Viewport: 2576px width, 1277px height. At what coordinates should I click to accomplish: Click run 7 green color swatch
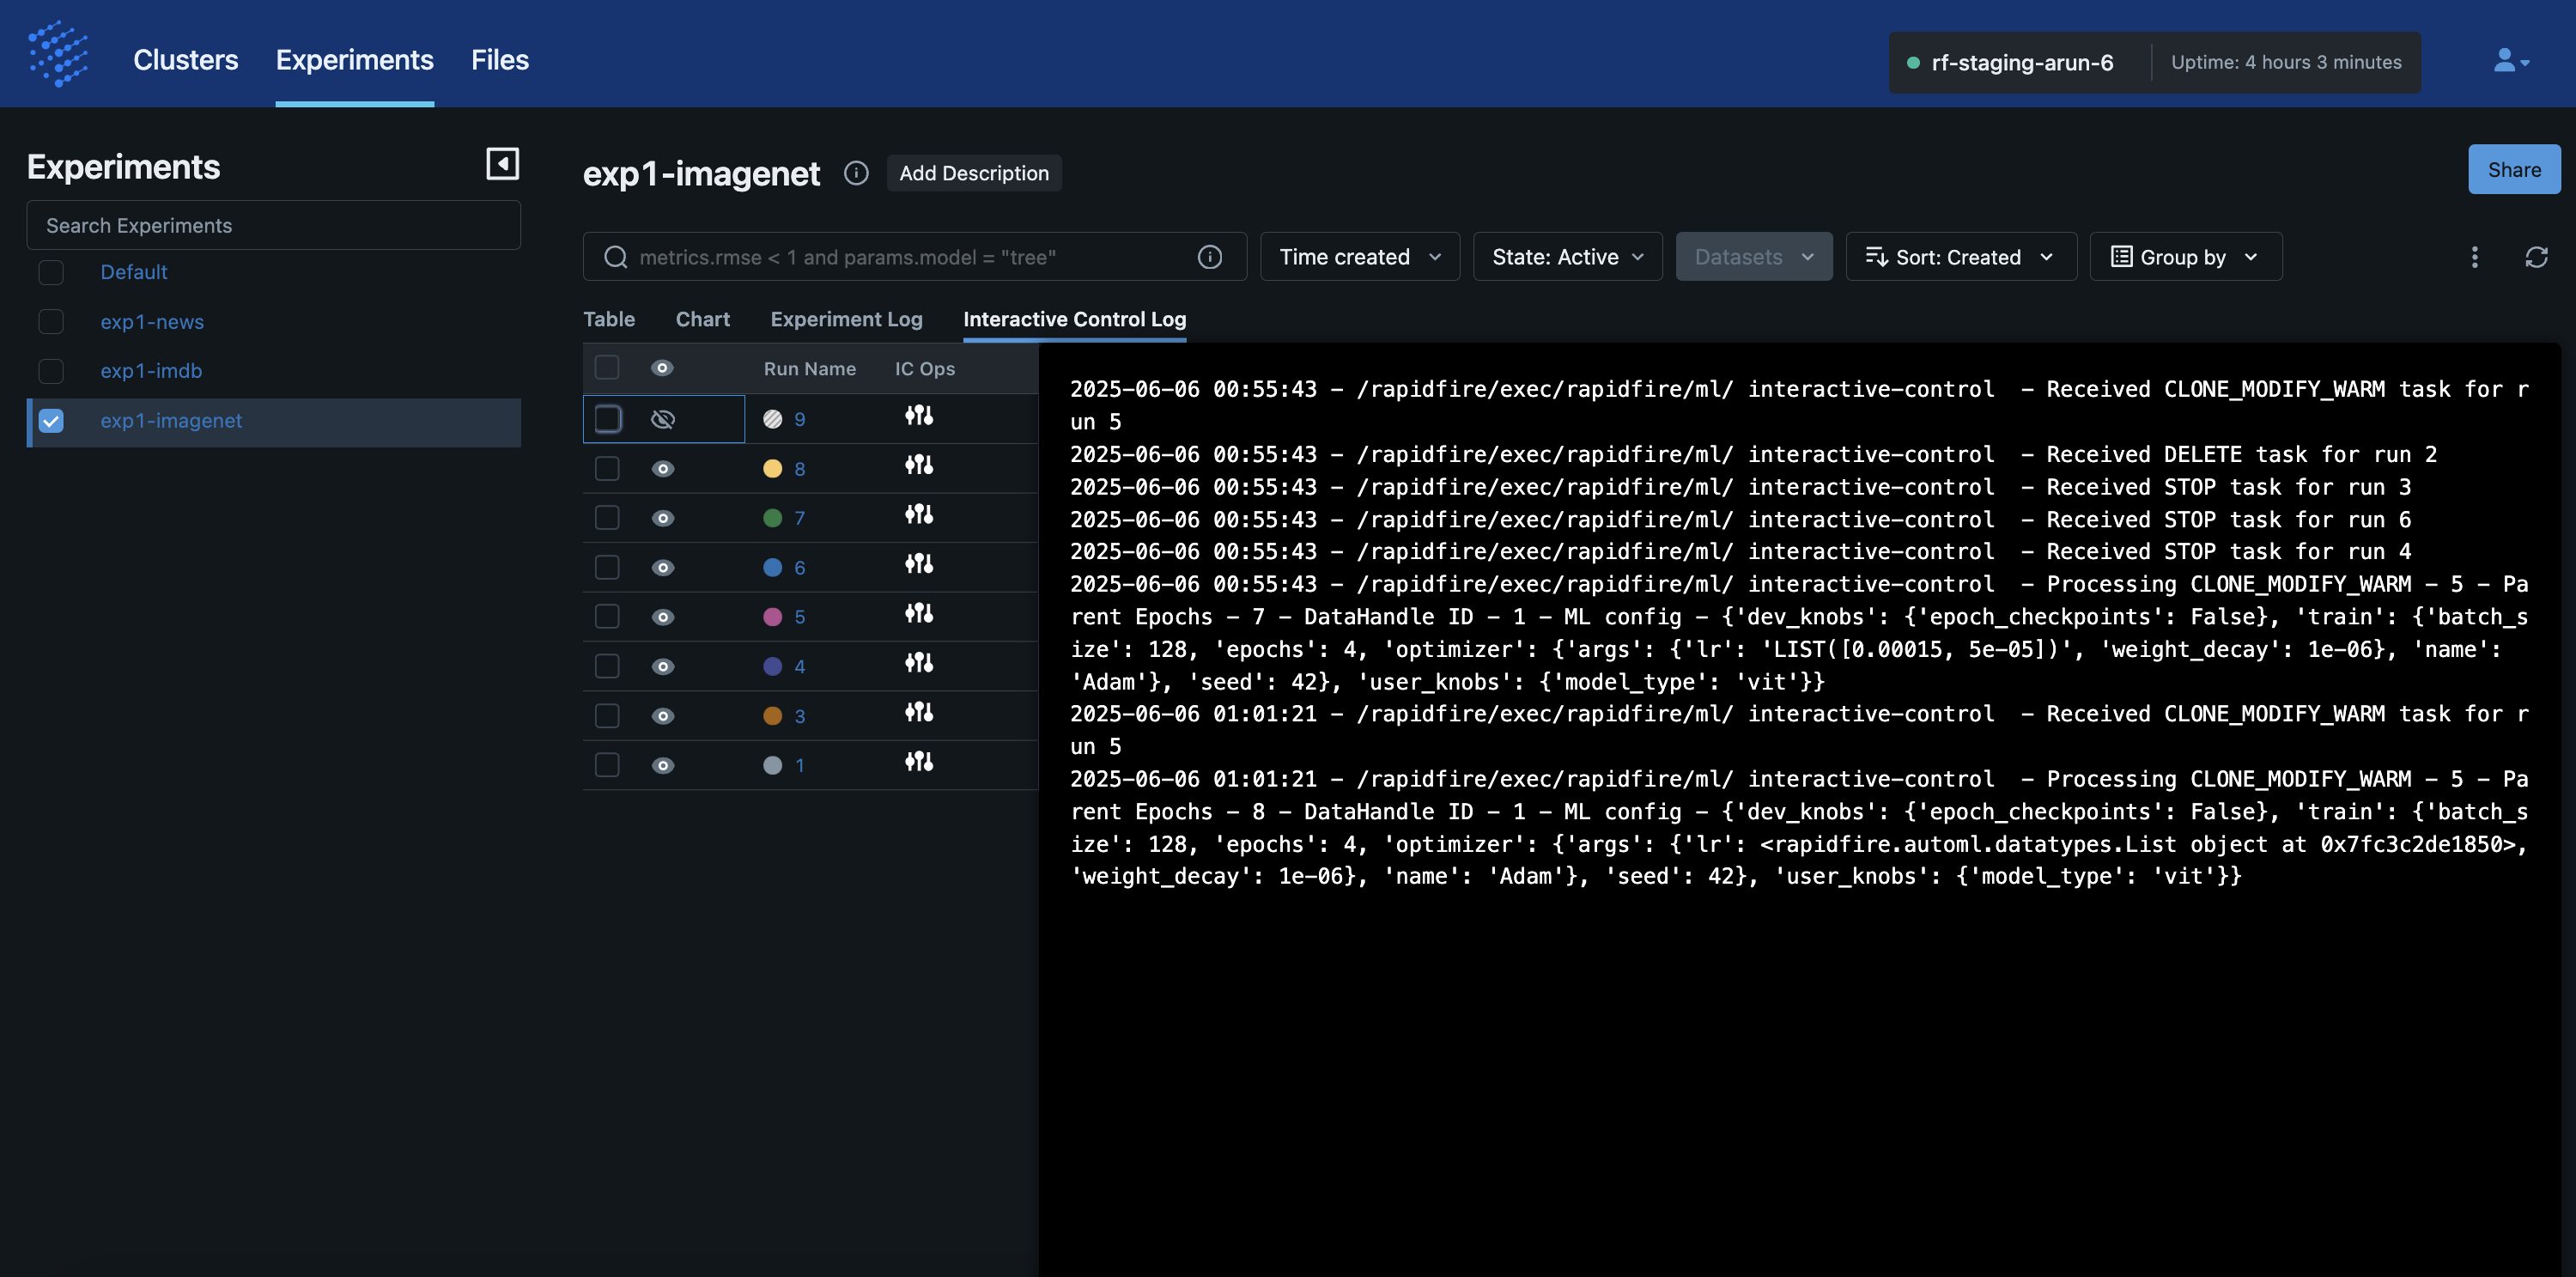772,518
